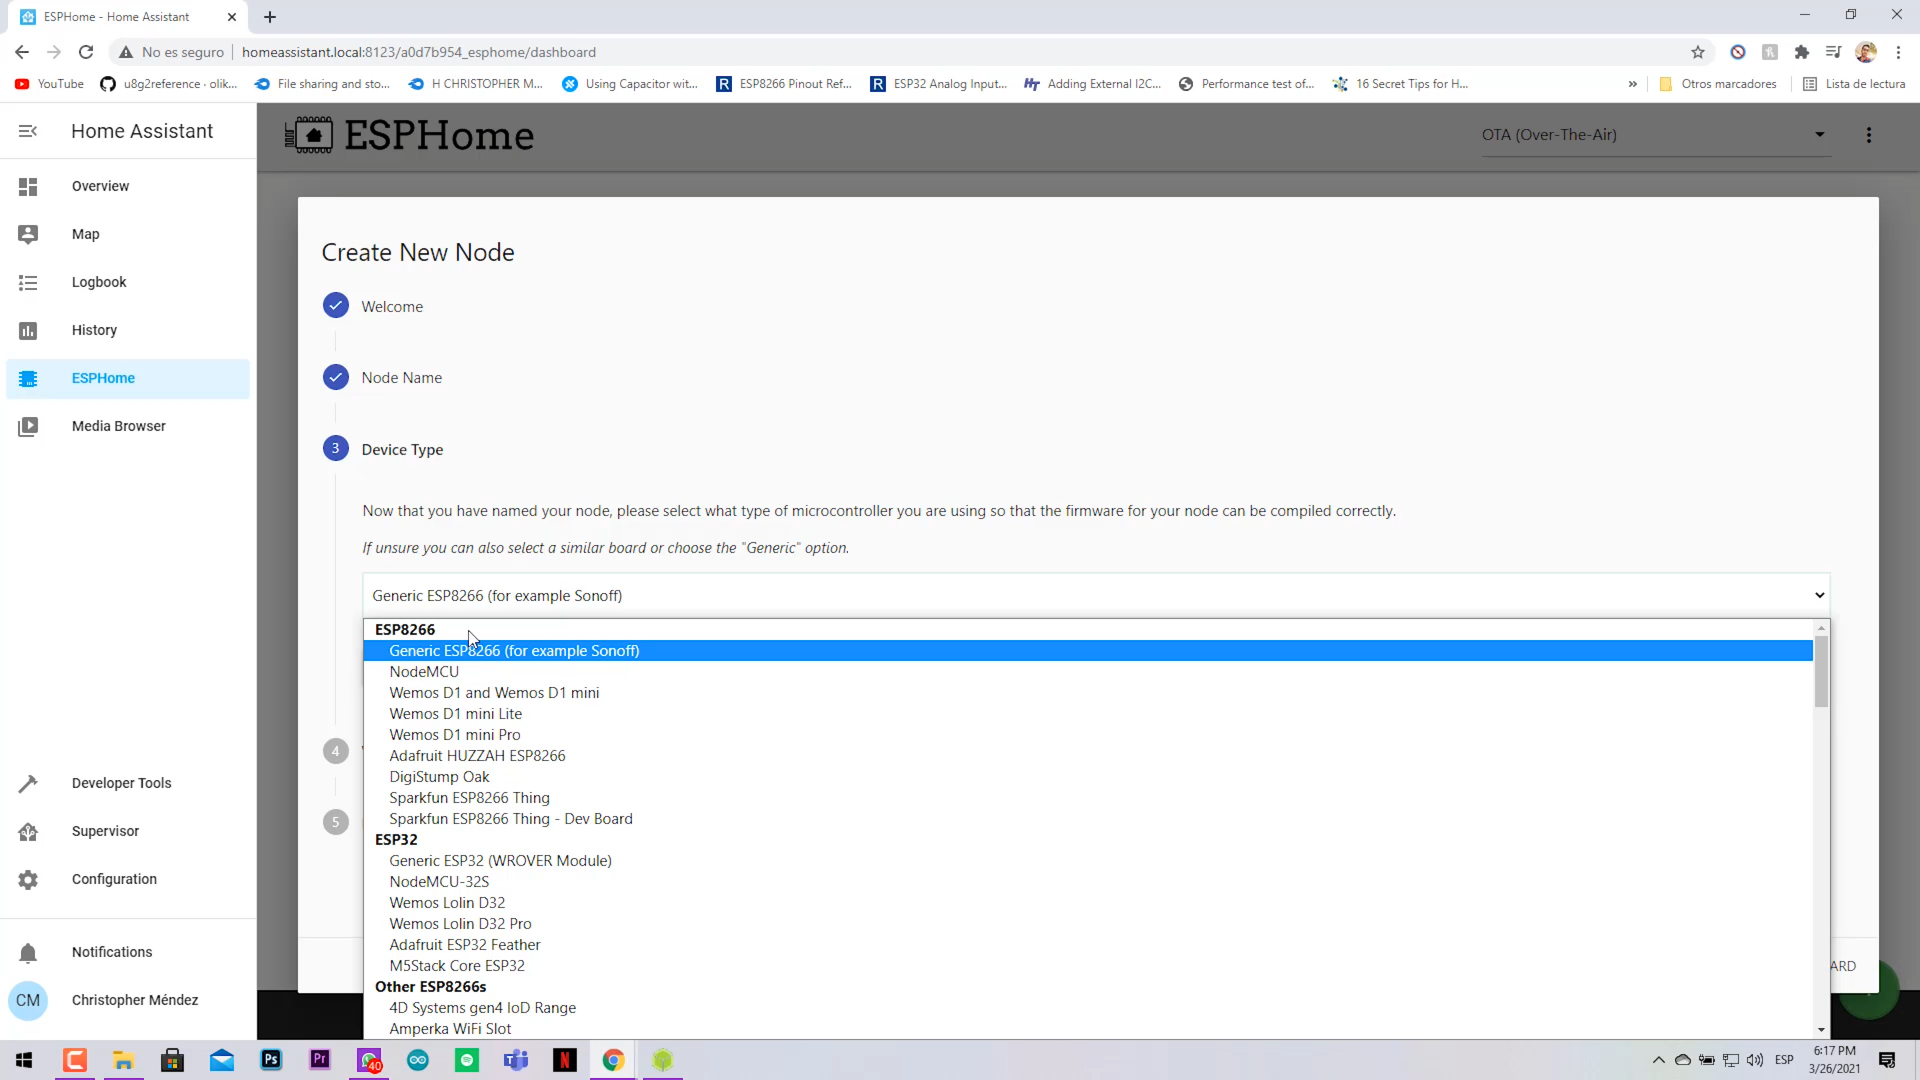Image resolution: width=1920 pixels, height=1080 pixels.
Task: Choose Wemos D1 mini Pro
Action: (1088, 735)
